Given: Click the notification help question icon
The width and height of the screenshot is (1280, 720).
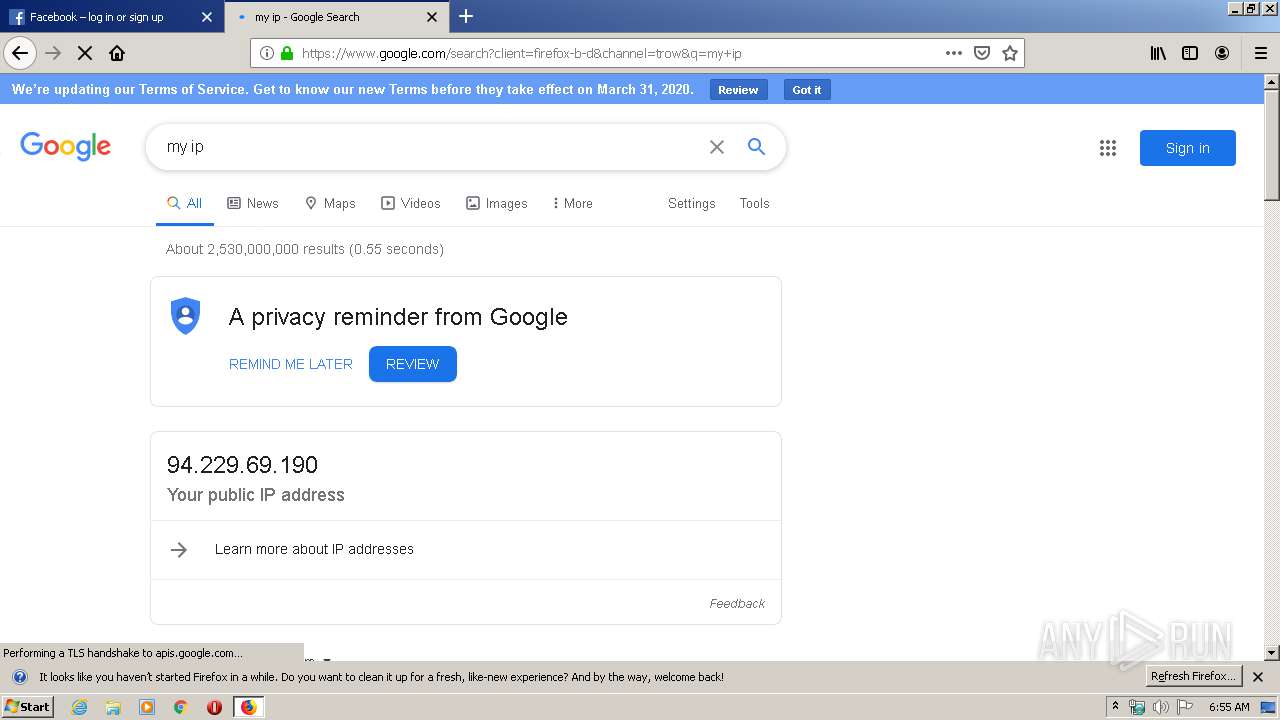Looking at the screenshot, I should coord(19,677).
